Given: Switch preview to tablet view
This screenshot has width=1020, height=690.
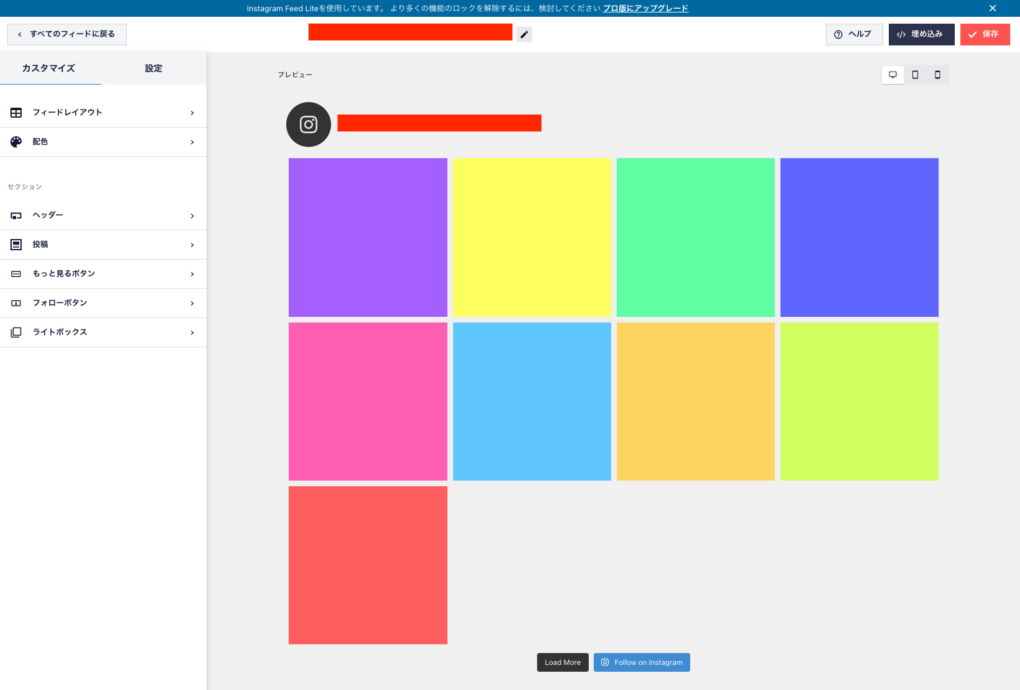Looking at the screenshot, I should tap(914, 73).
